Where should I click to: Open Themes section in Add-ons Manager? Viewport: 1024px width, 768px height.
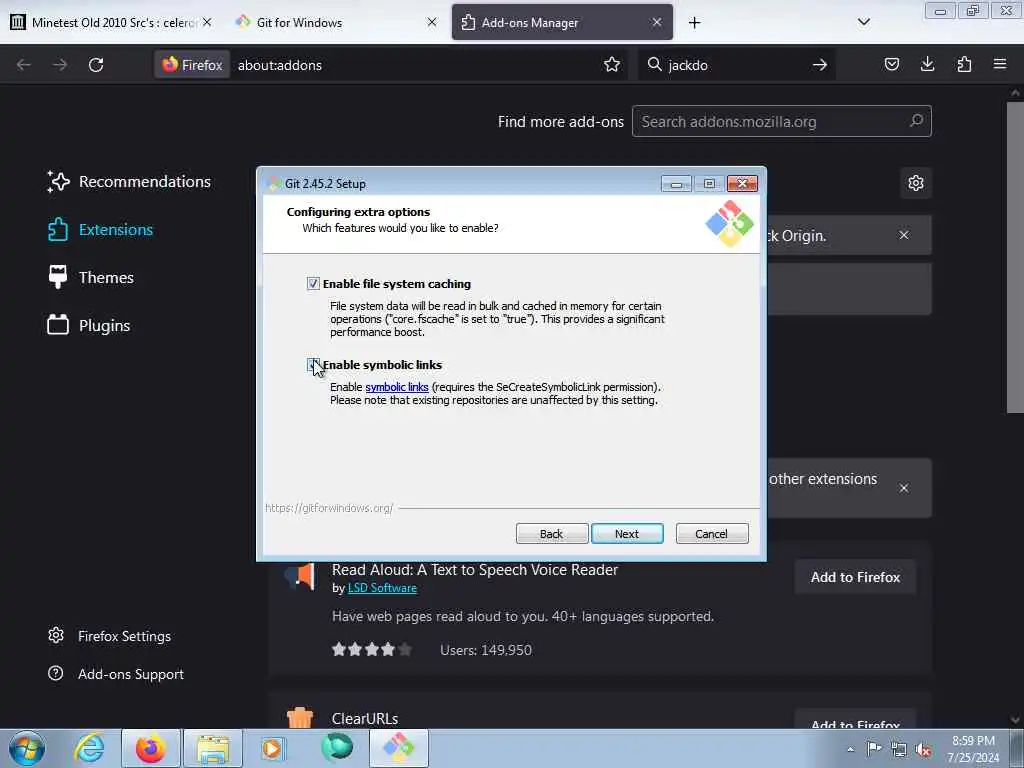(x=91, y=278)
